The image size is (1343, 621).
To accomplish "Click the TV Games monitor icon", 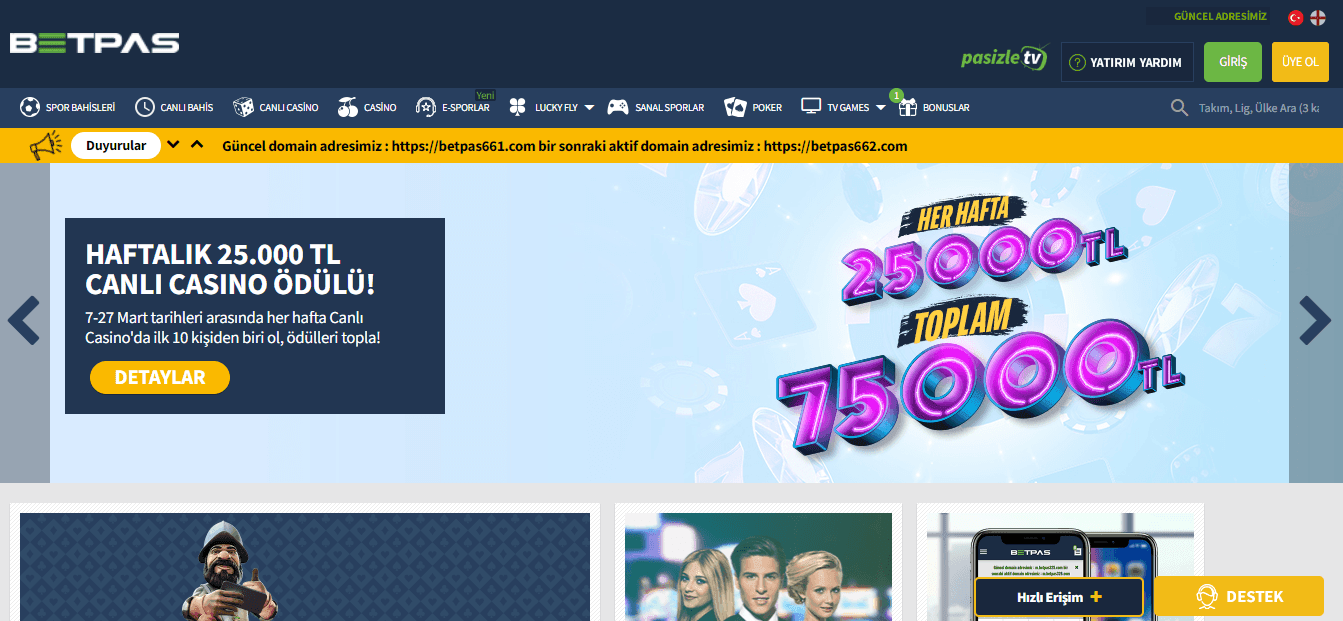I will click(811, 106).
